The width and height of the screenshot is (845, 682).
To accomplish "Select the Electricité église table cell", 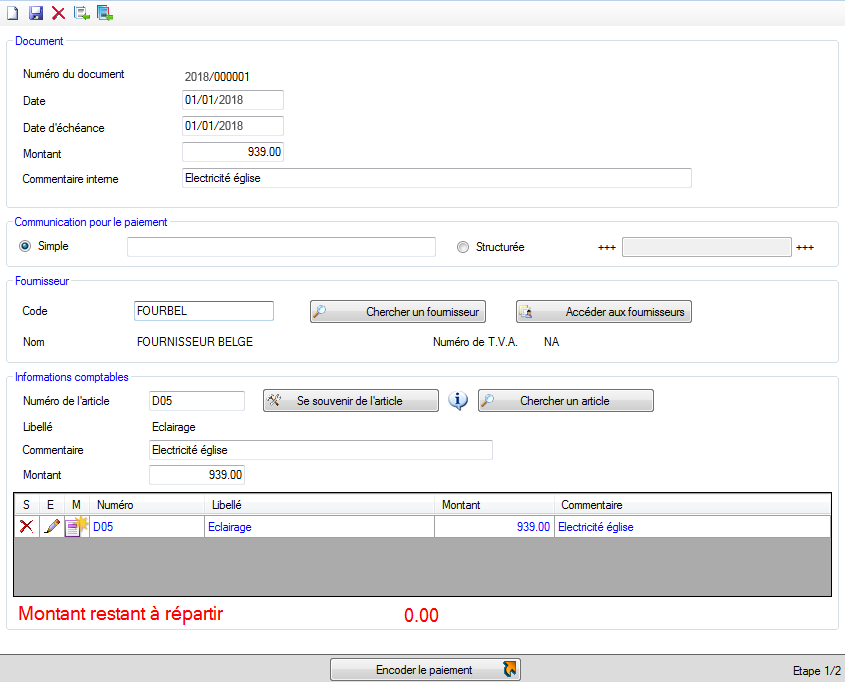I will click(x=692, y=526).
